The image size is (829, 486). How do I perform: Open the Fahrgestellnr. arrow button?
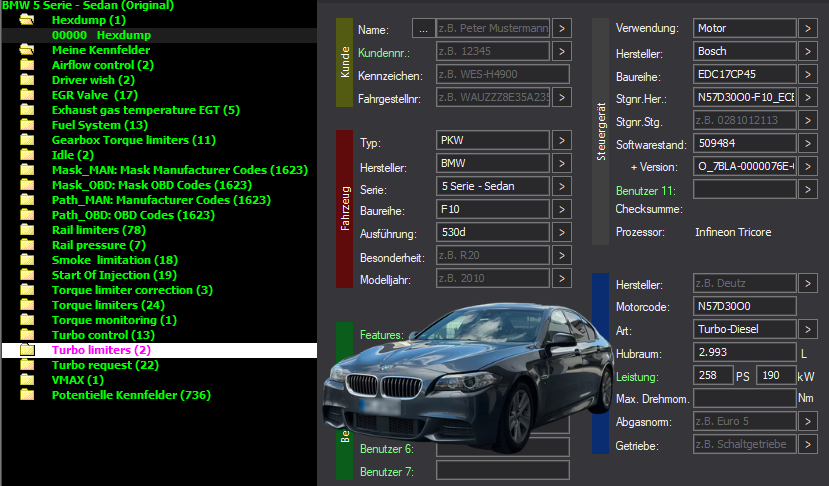click(x=562, y=97)
